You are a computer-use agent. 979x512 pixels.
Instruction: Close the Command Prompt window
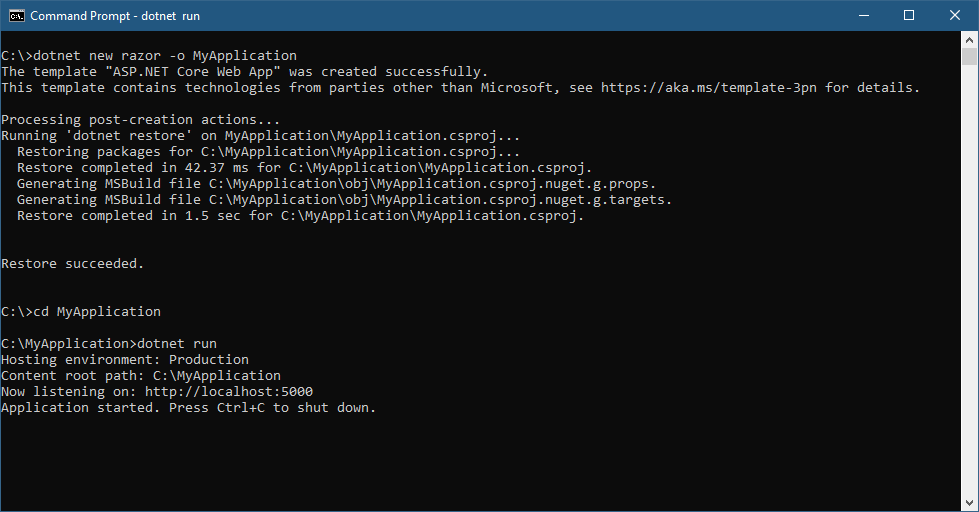click(955, 16)
